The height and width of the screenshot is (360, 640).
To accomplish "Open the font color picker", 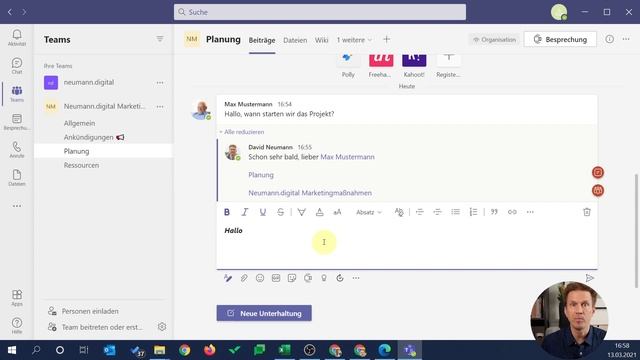I will (319, 212).
